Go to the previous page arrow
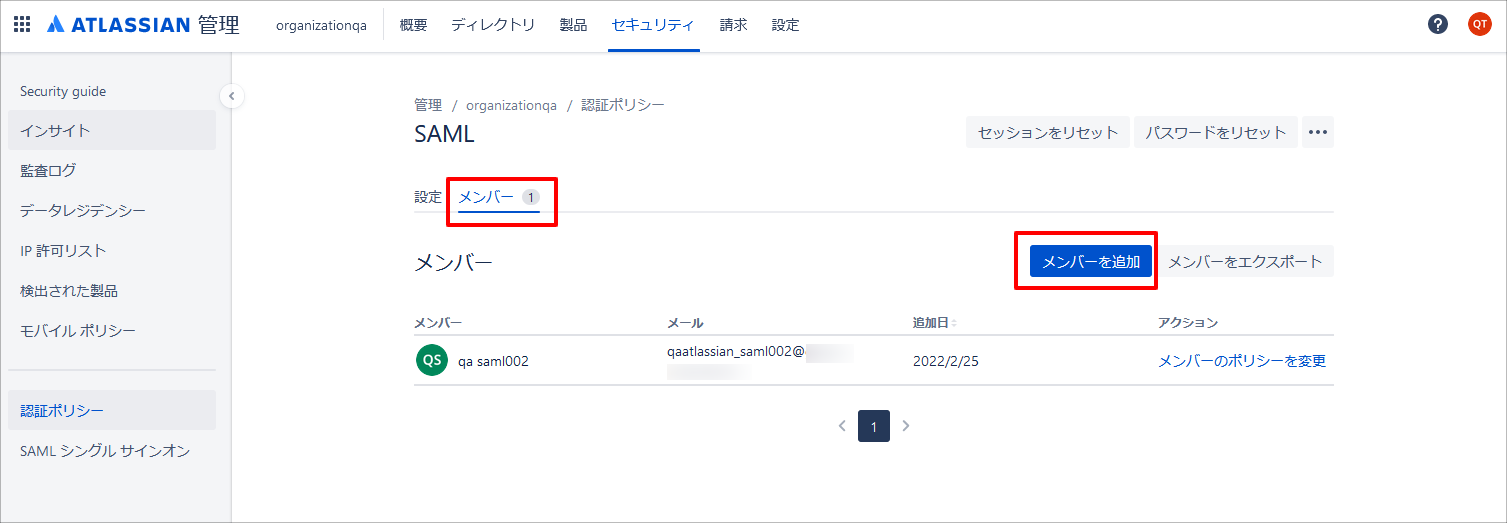The width and height of the screenshot is (1507, 523). pyautogui.click(x=842, y=426)
